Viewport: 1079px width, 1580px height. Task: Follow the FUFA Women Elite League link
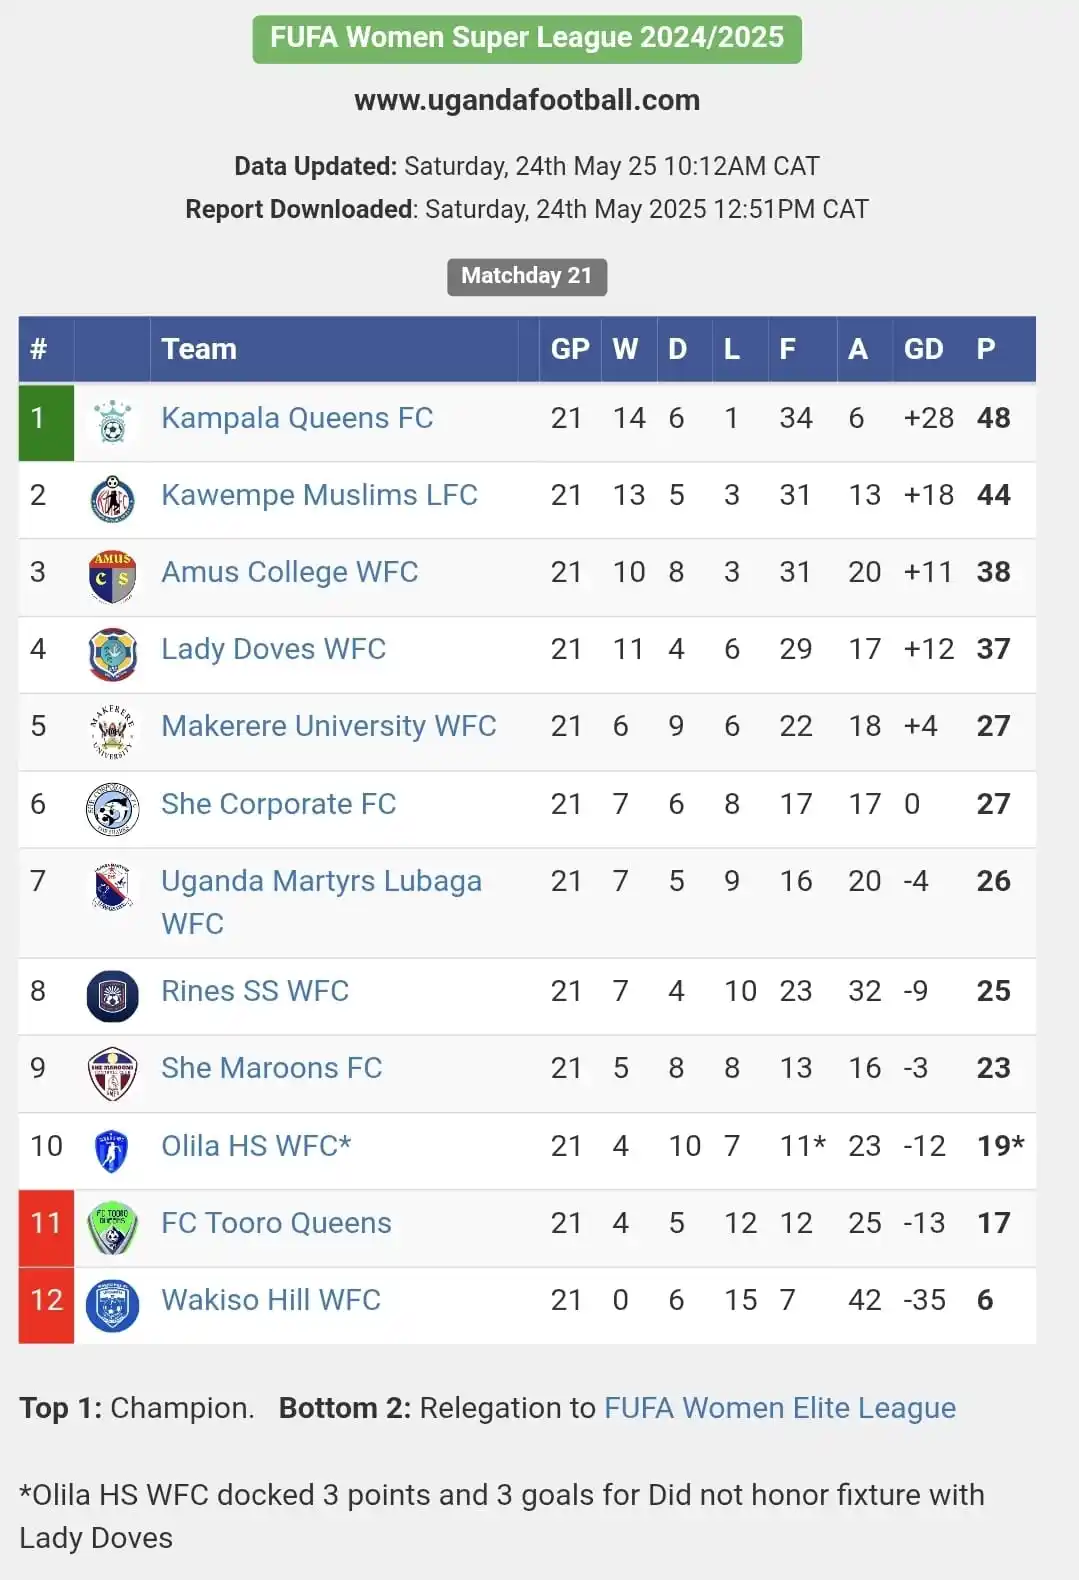[x=780, y=1408]
